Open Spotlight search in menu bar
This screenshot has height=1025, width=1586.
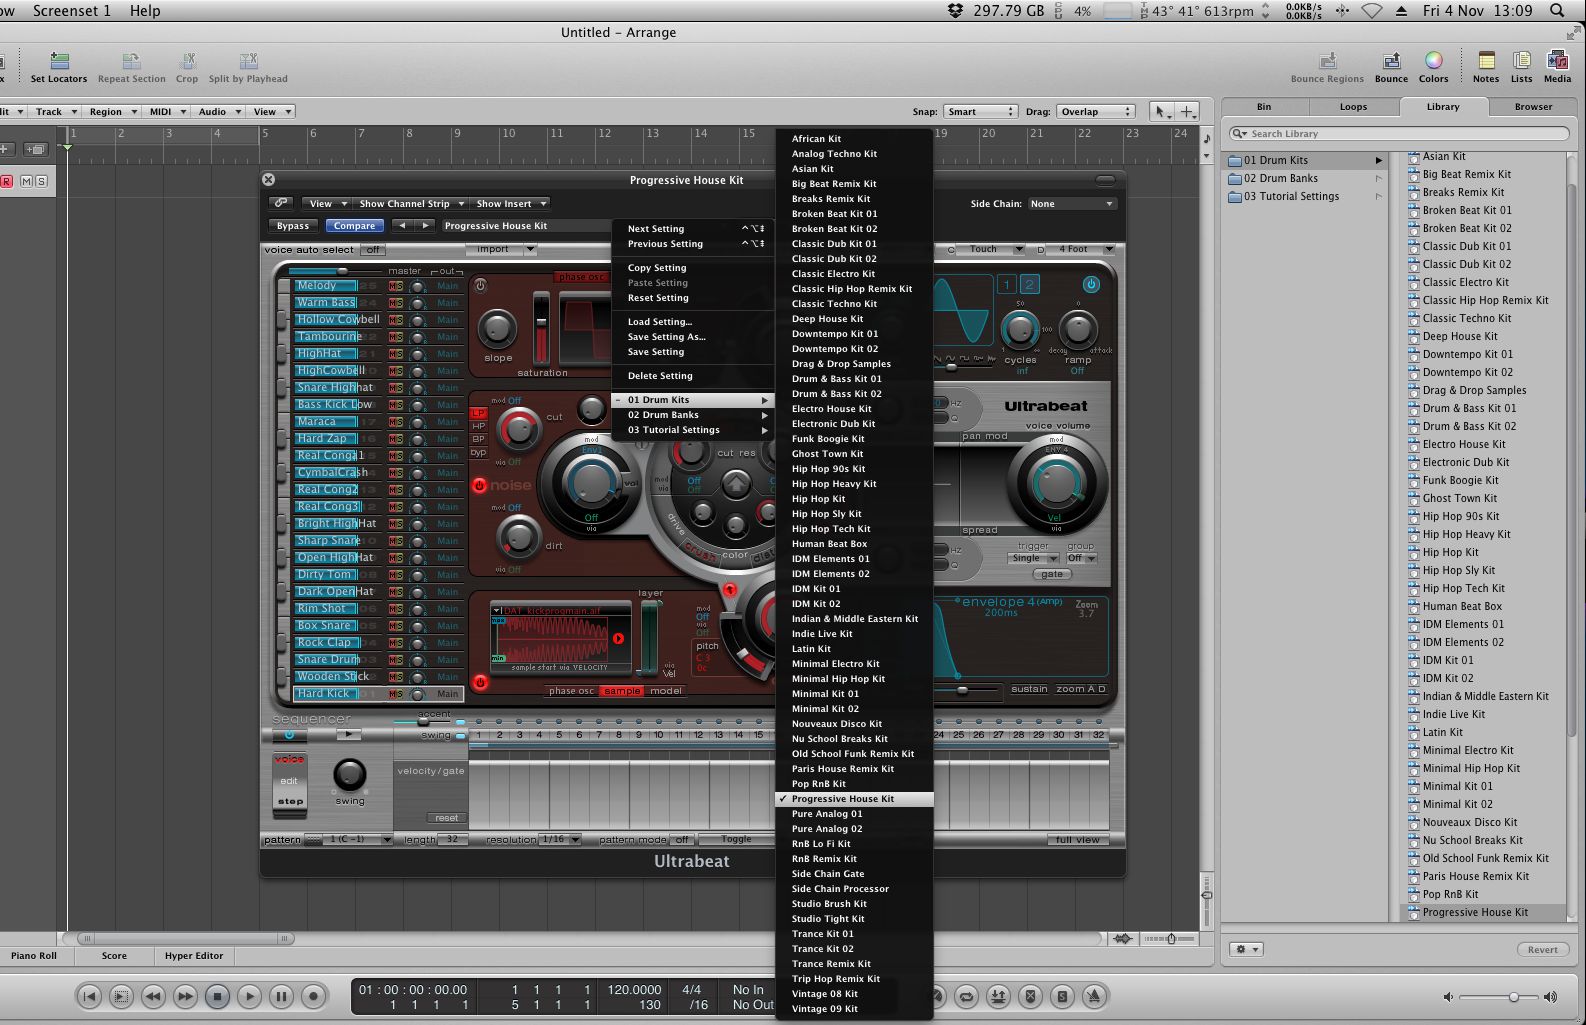[1557, 10]
